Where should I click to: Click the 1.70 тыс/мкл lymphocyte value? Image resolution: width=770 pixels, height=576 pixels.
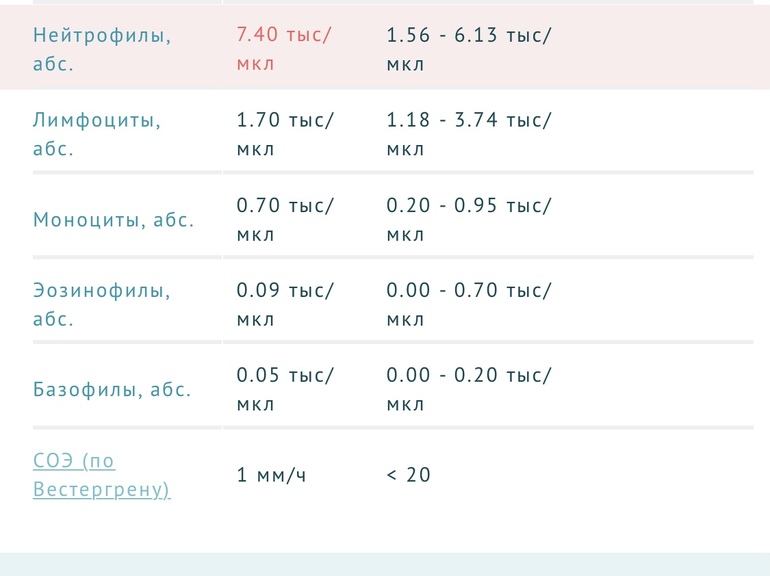coord(285,134)
